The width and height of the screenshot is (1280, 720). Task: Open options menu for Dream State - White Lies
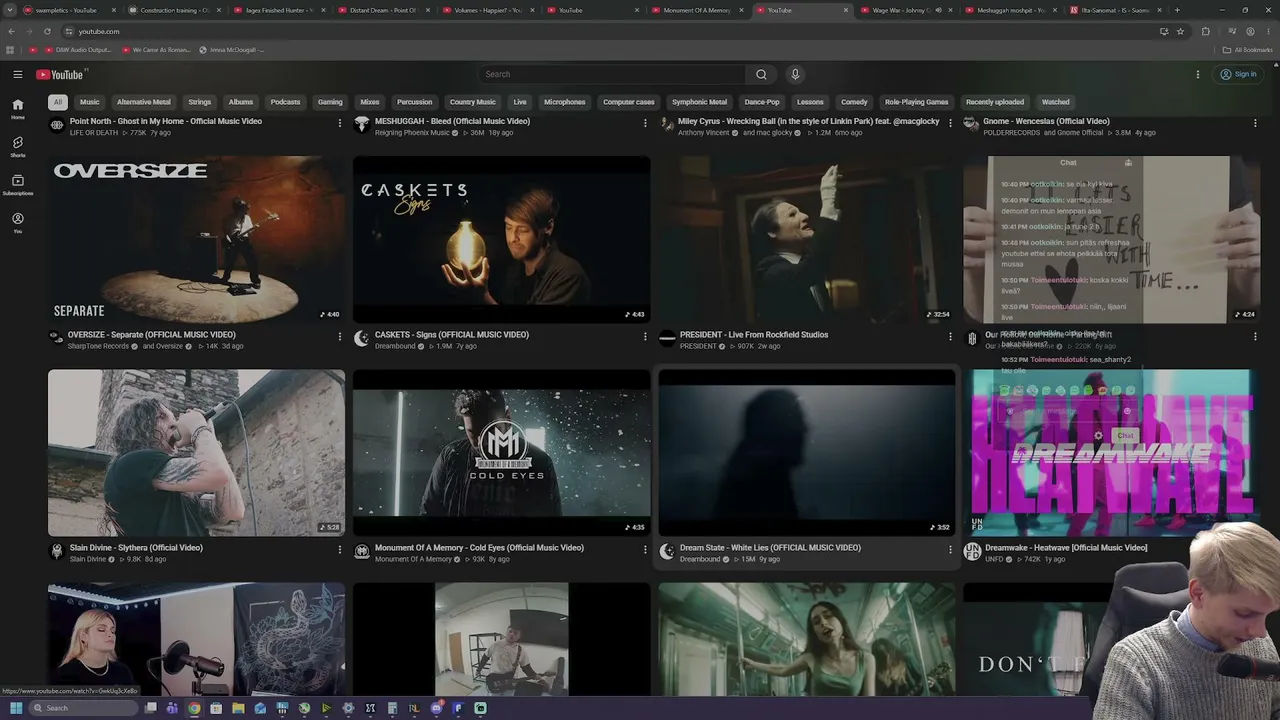950,549
